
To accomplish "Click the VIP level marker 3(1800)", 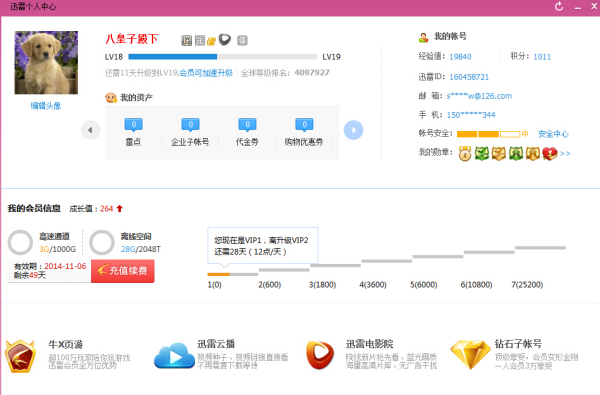I will (x=322, y=285).
